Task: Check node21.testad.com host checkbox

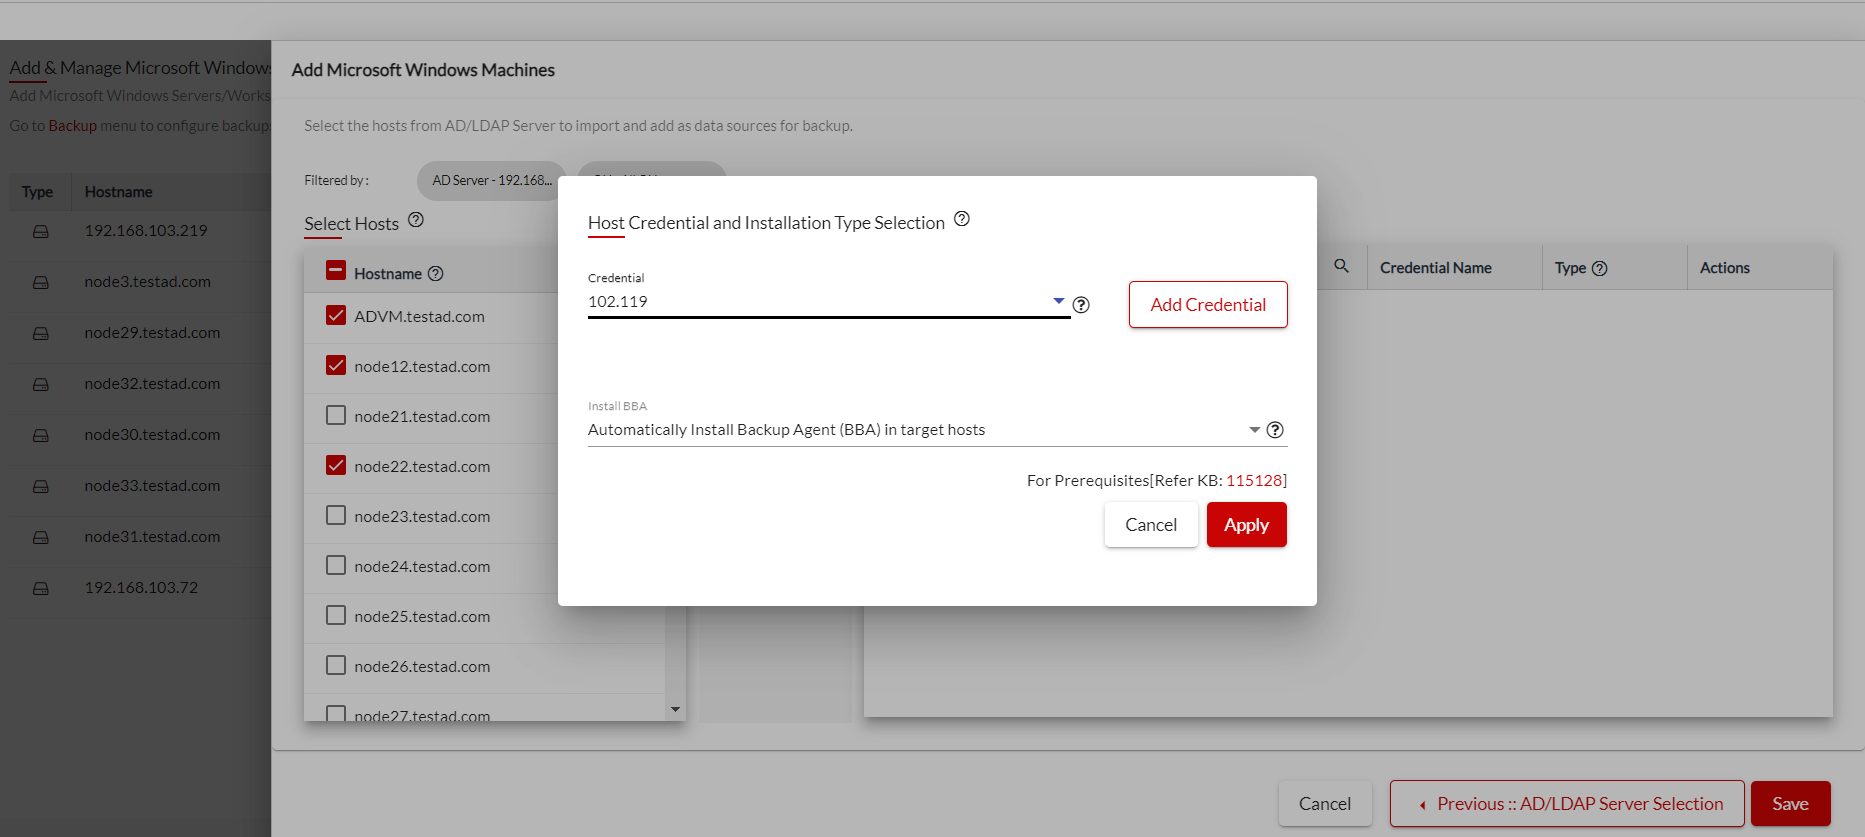Action: point(336,415)
